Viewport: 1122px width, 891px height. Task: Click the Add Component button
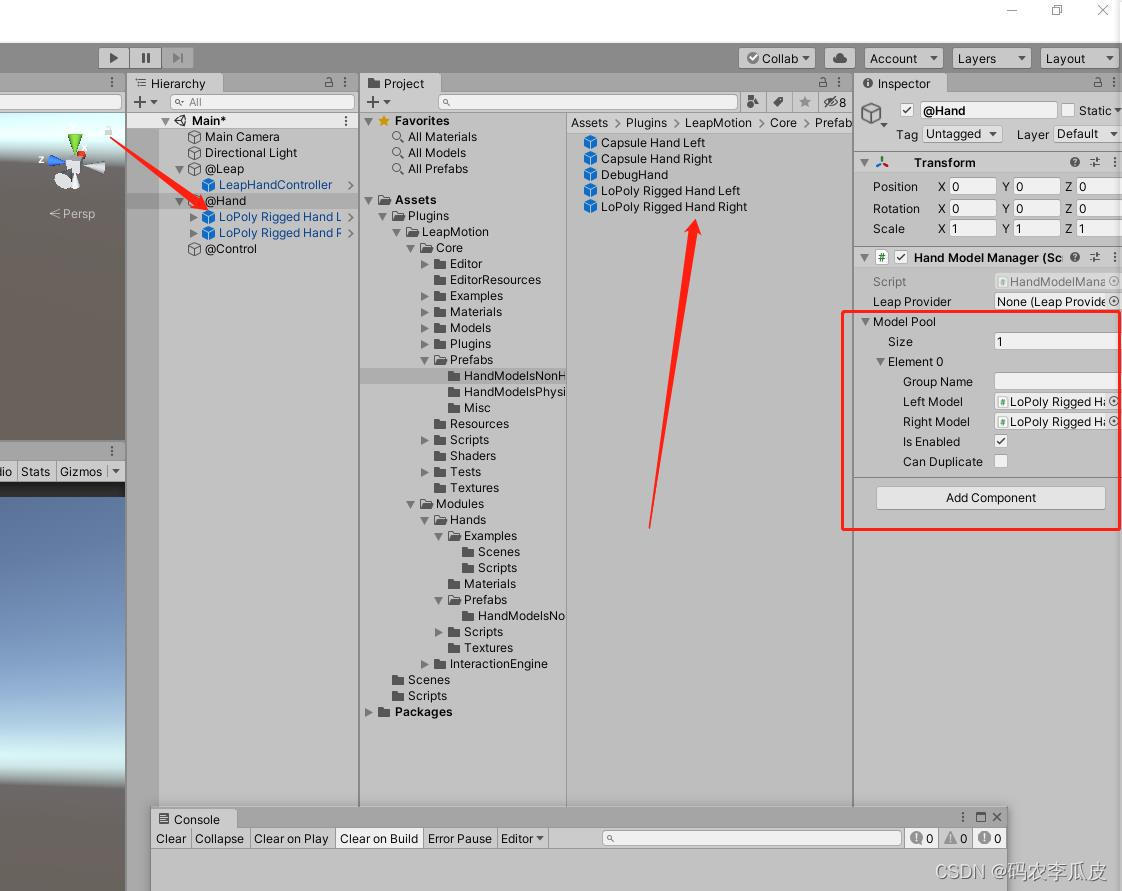990,498
